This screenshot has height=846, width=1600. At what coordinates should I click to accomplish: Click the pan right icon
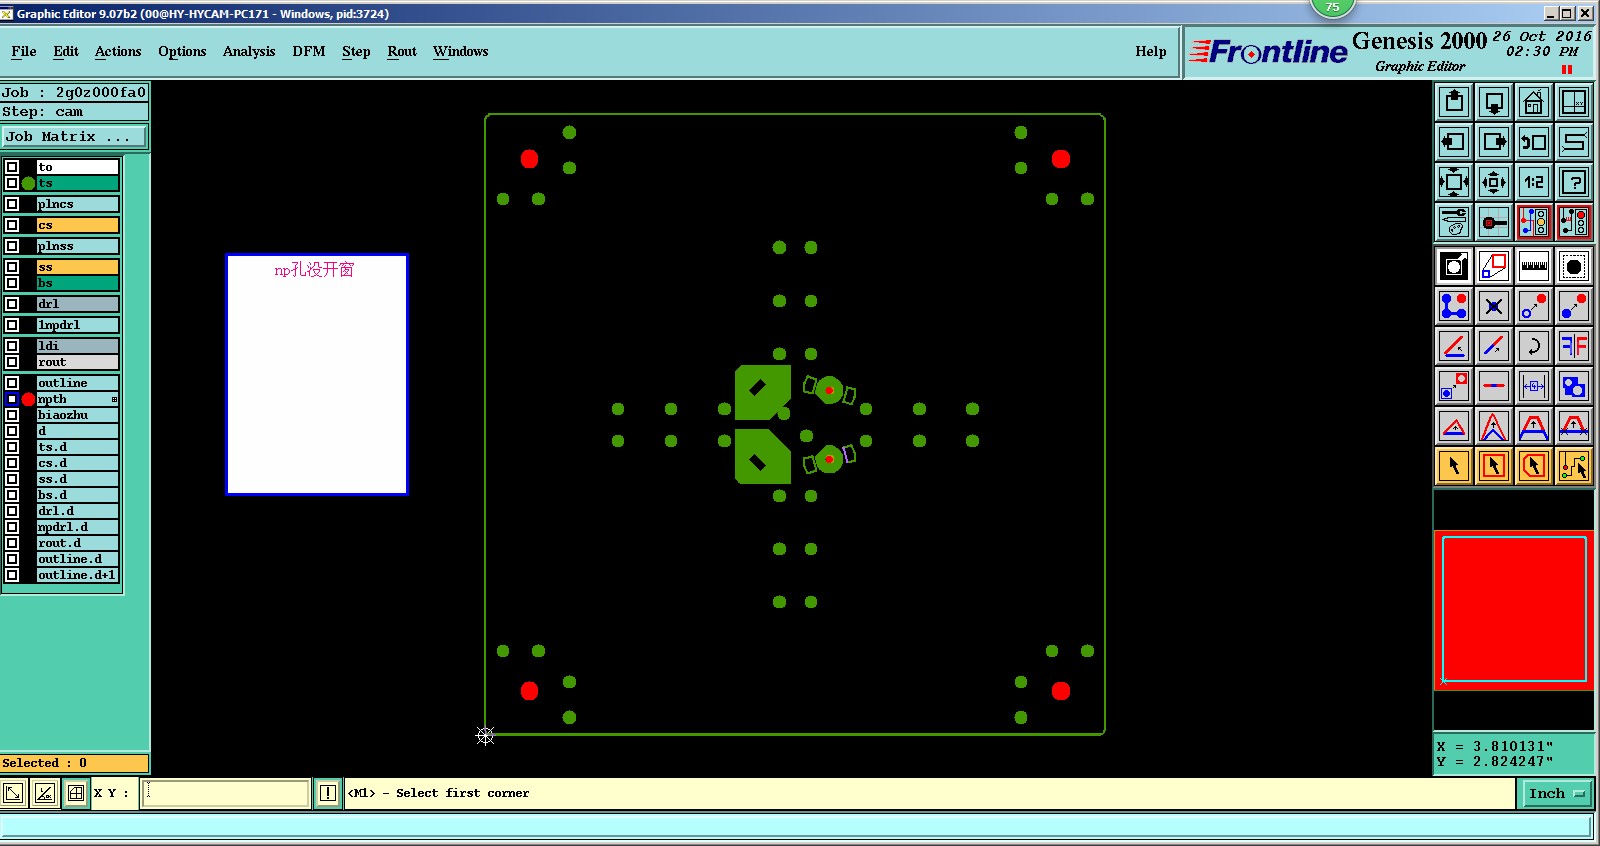click(x=1494, y=142)
